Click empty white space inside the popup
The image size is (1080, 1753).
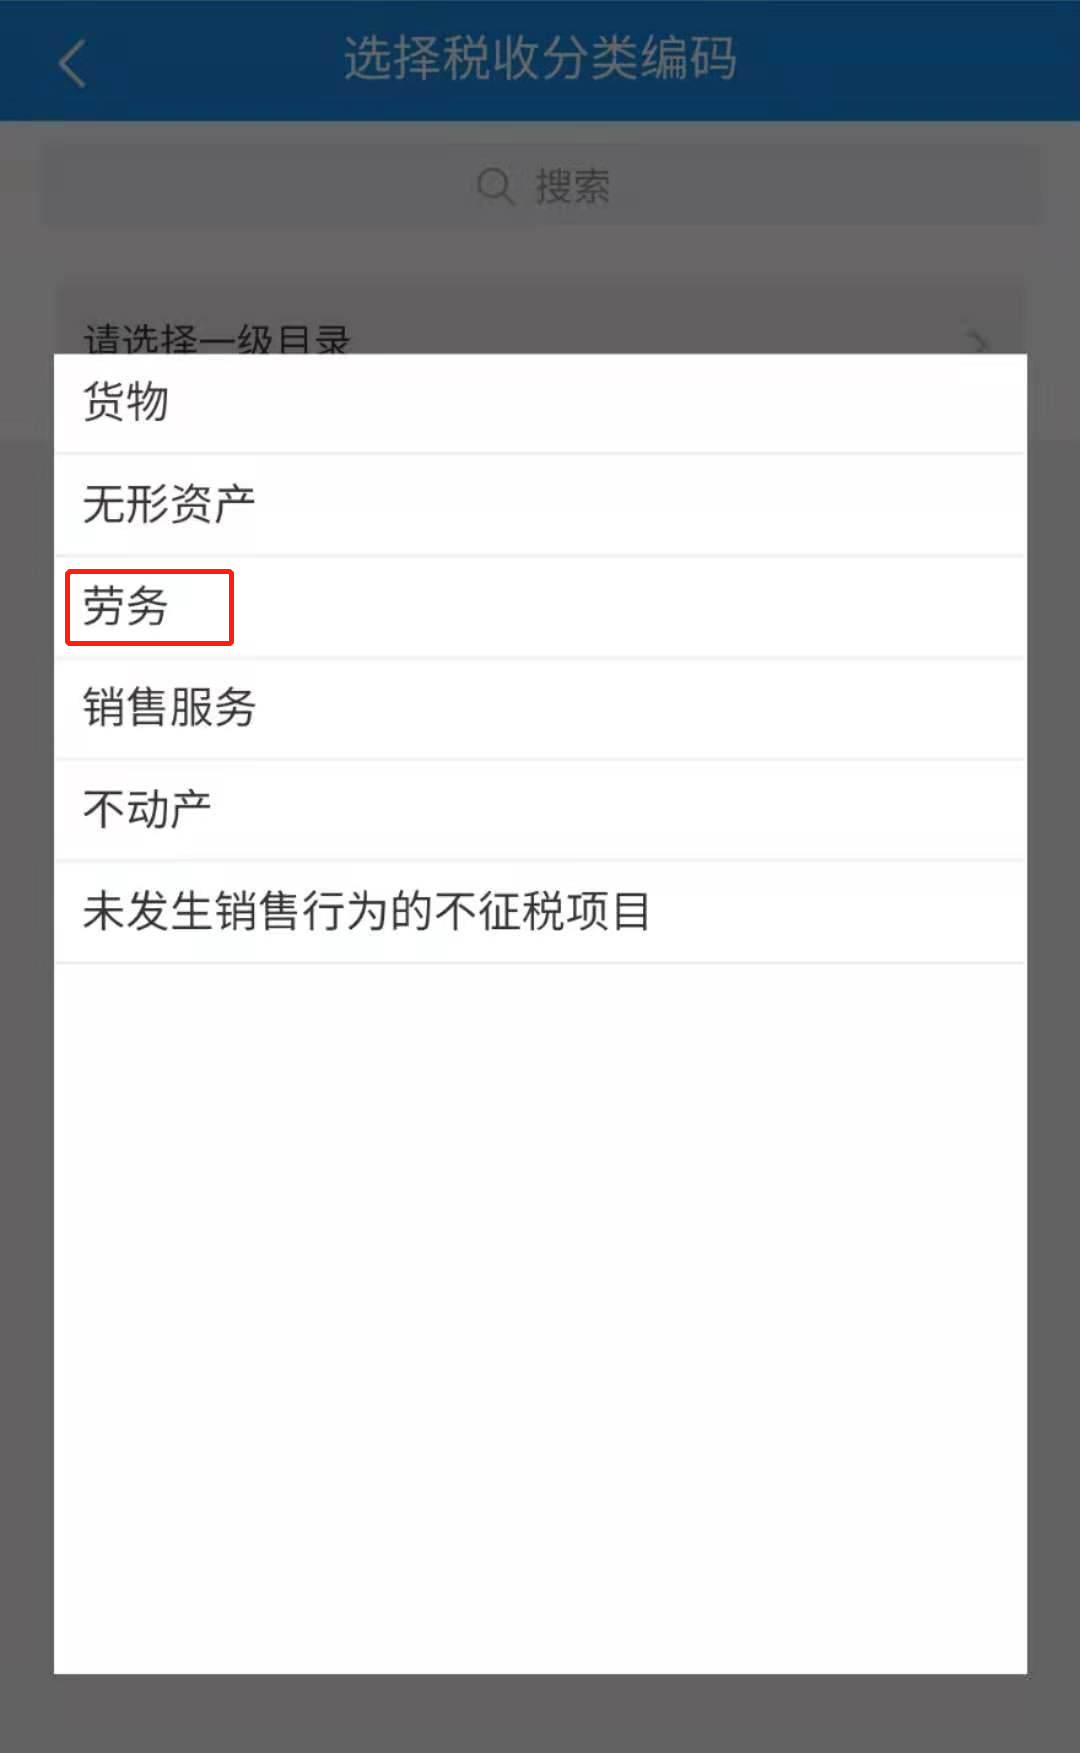(x=540, y=1318)
